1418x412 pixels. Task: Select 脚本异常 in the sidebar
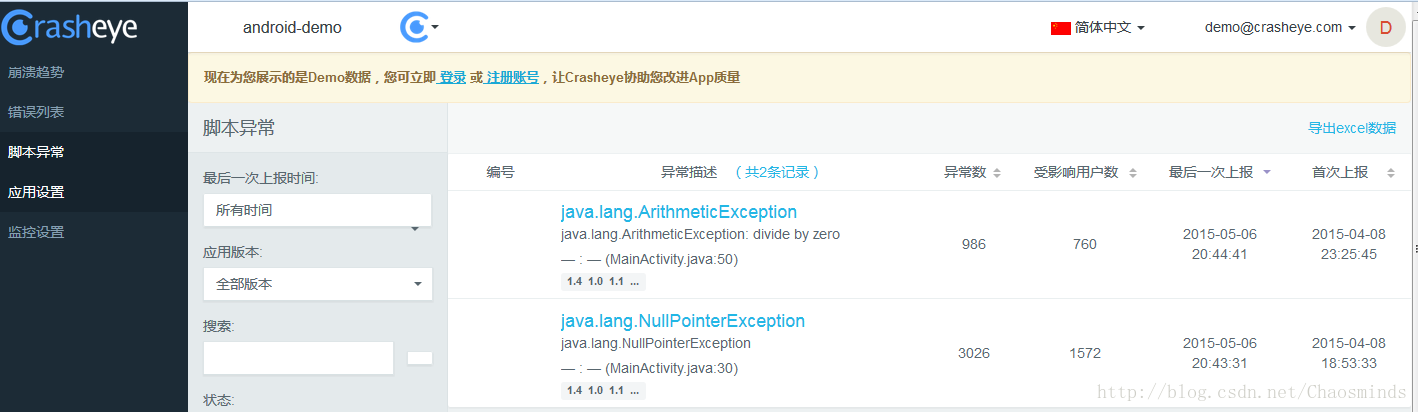(36, 152)
